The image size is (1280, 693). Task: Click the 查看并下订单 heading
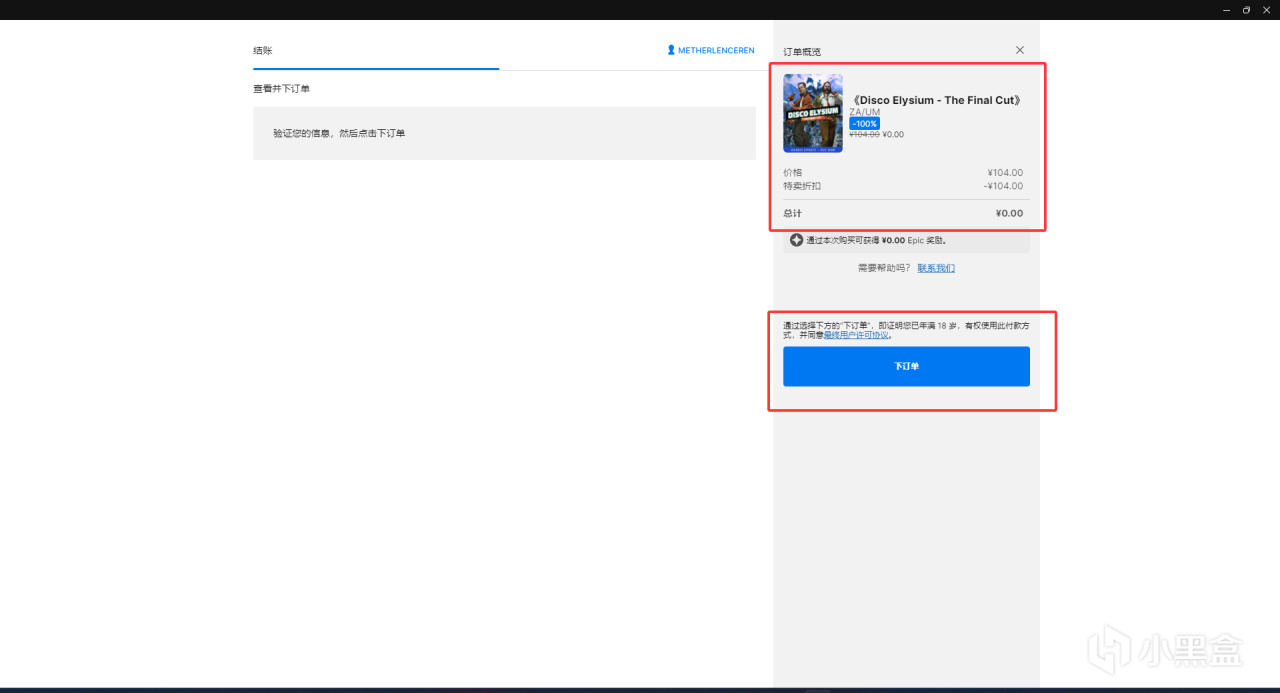[281, 89]
